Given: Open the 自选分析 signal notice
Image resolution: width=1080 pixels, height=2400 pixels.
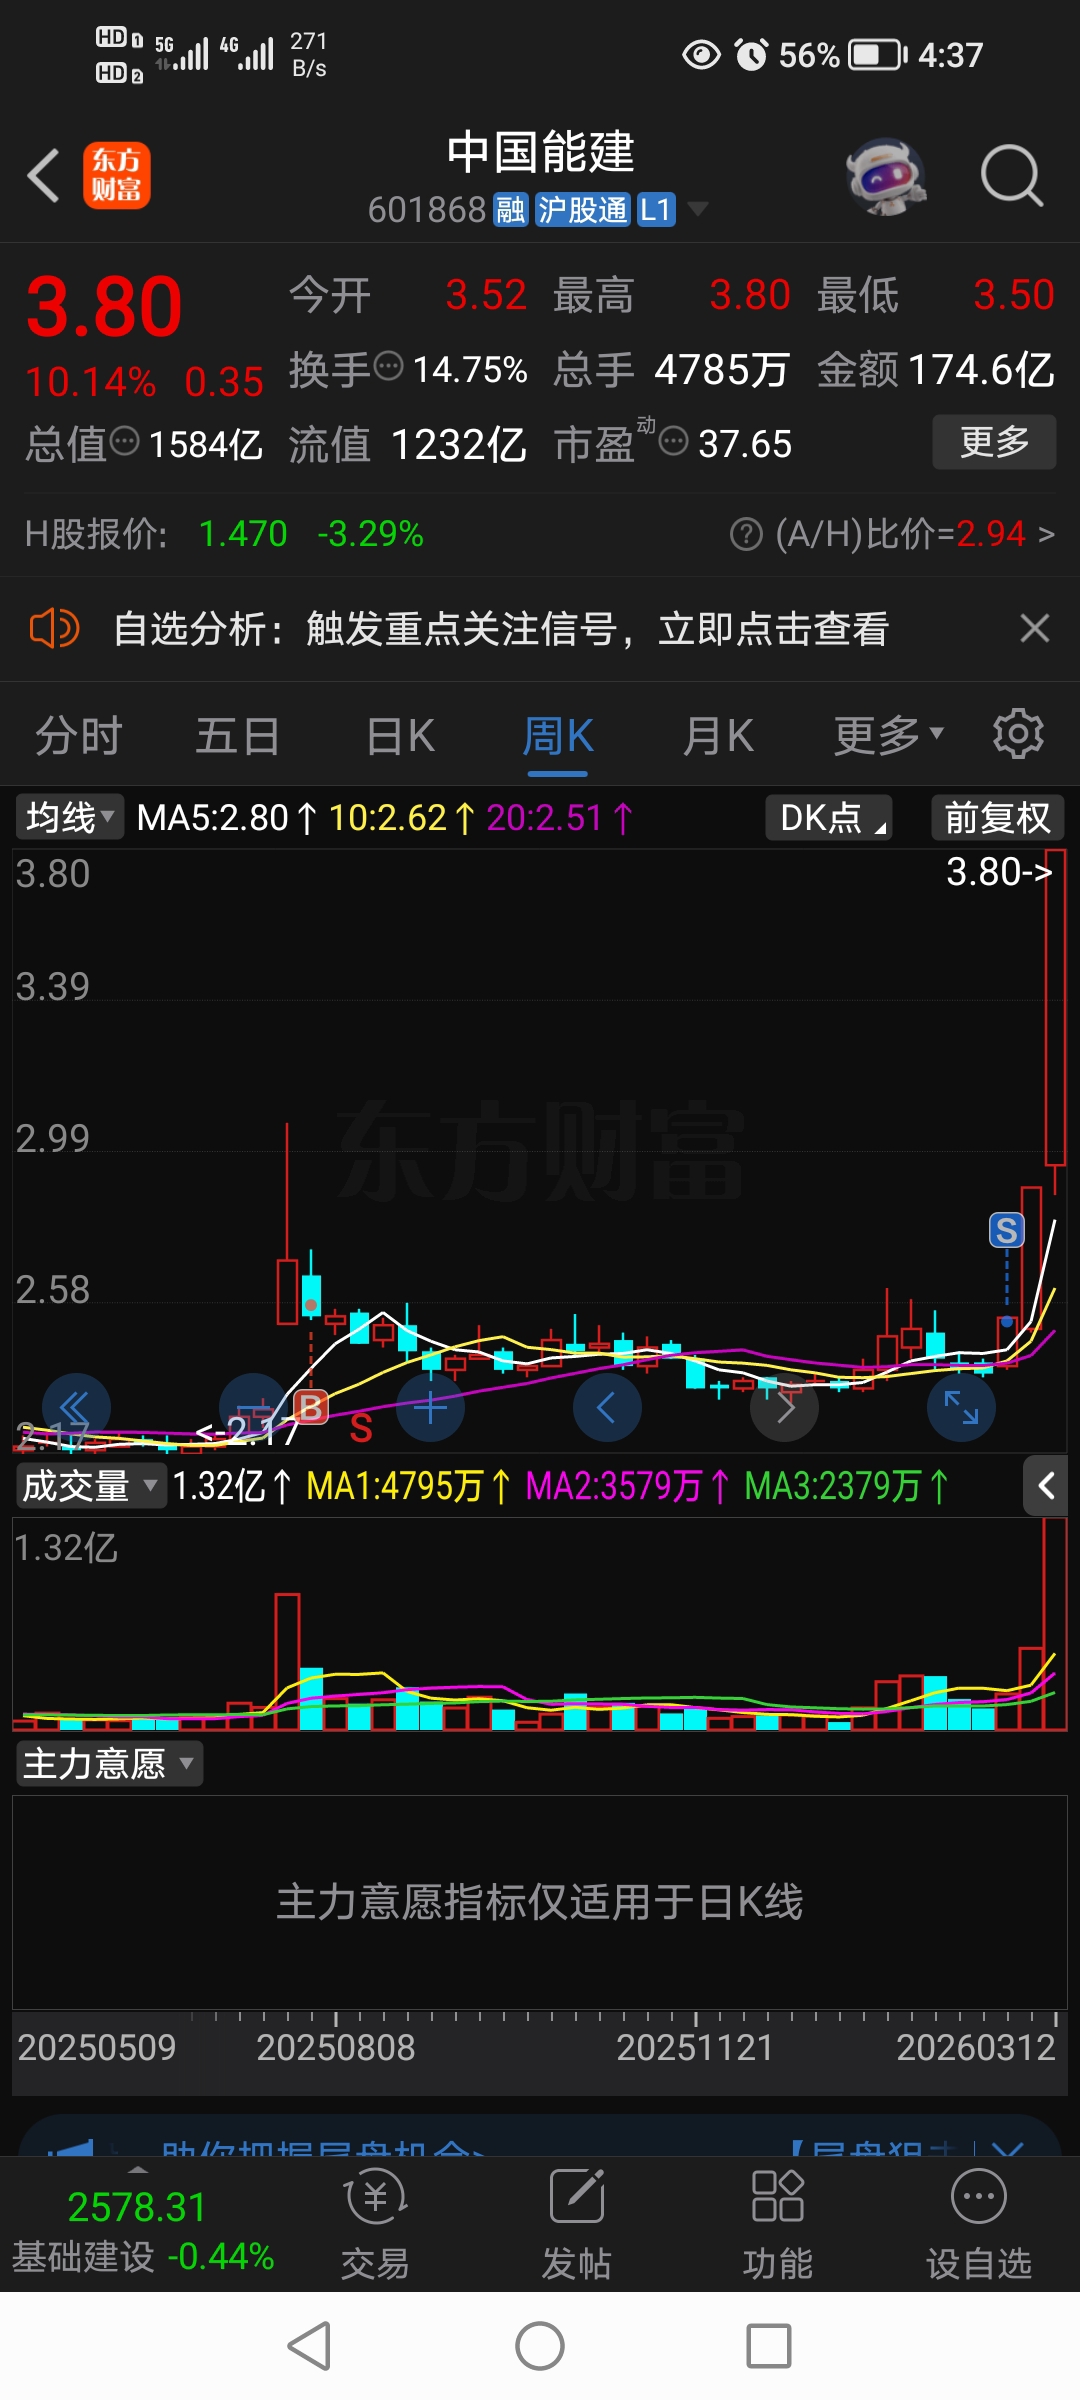Looking at the screenshot, I should pyautogui.click(x=501, y=629).
